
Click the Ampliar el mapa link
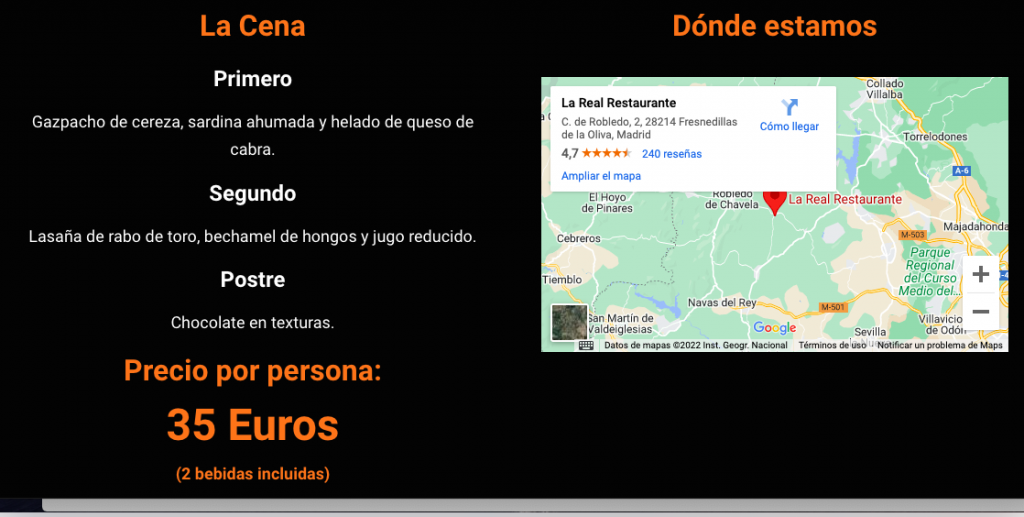601,176
